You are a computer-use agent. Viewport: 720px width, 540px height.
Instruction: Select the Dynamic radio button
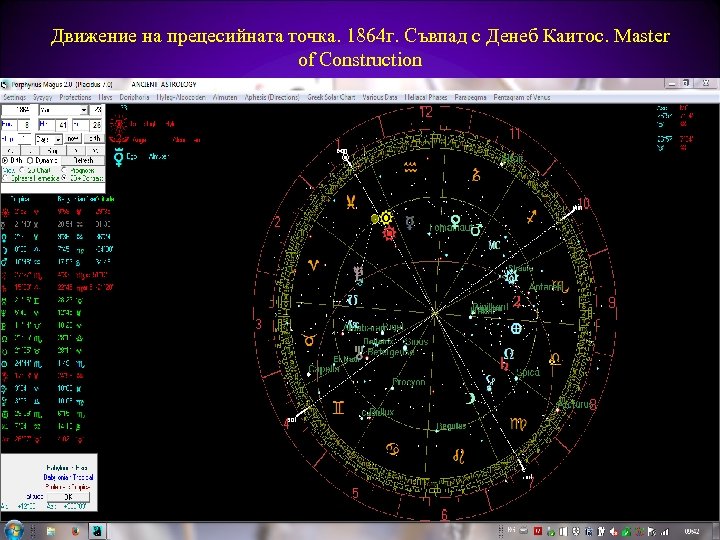point(30,160)
